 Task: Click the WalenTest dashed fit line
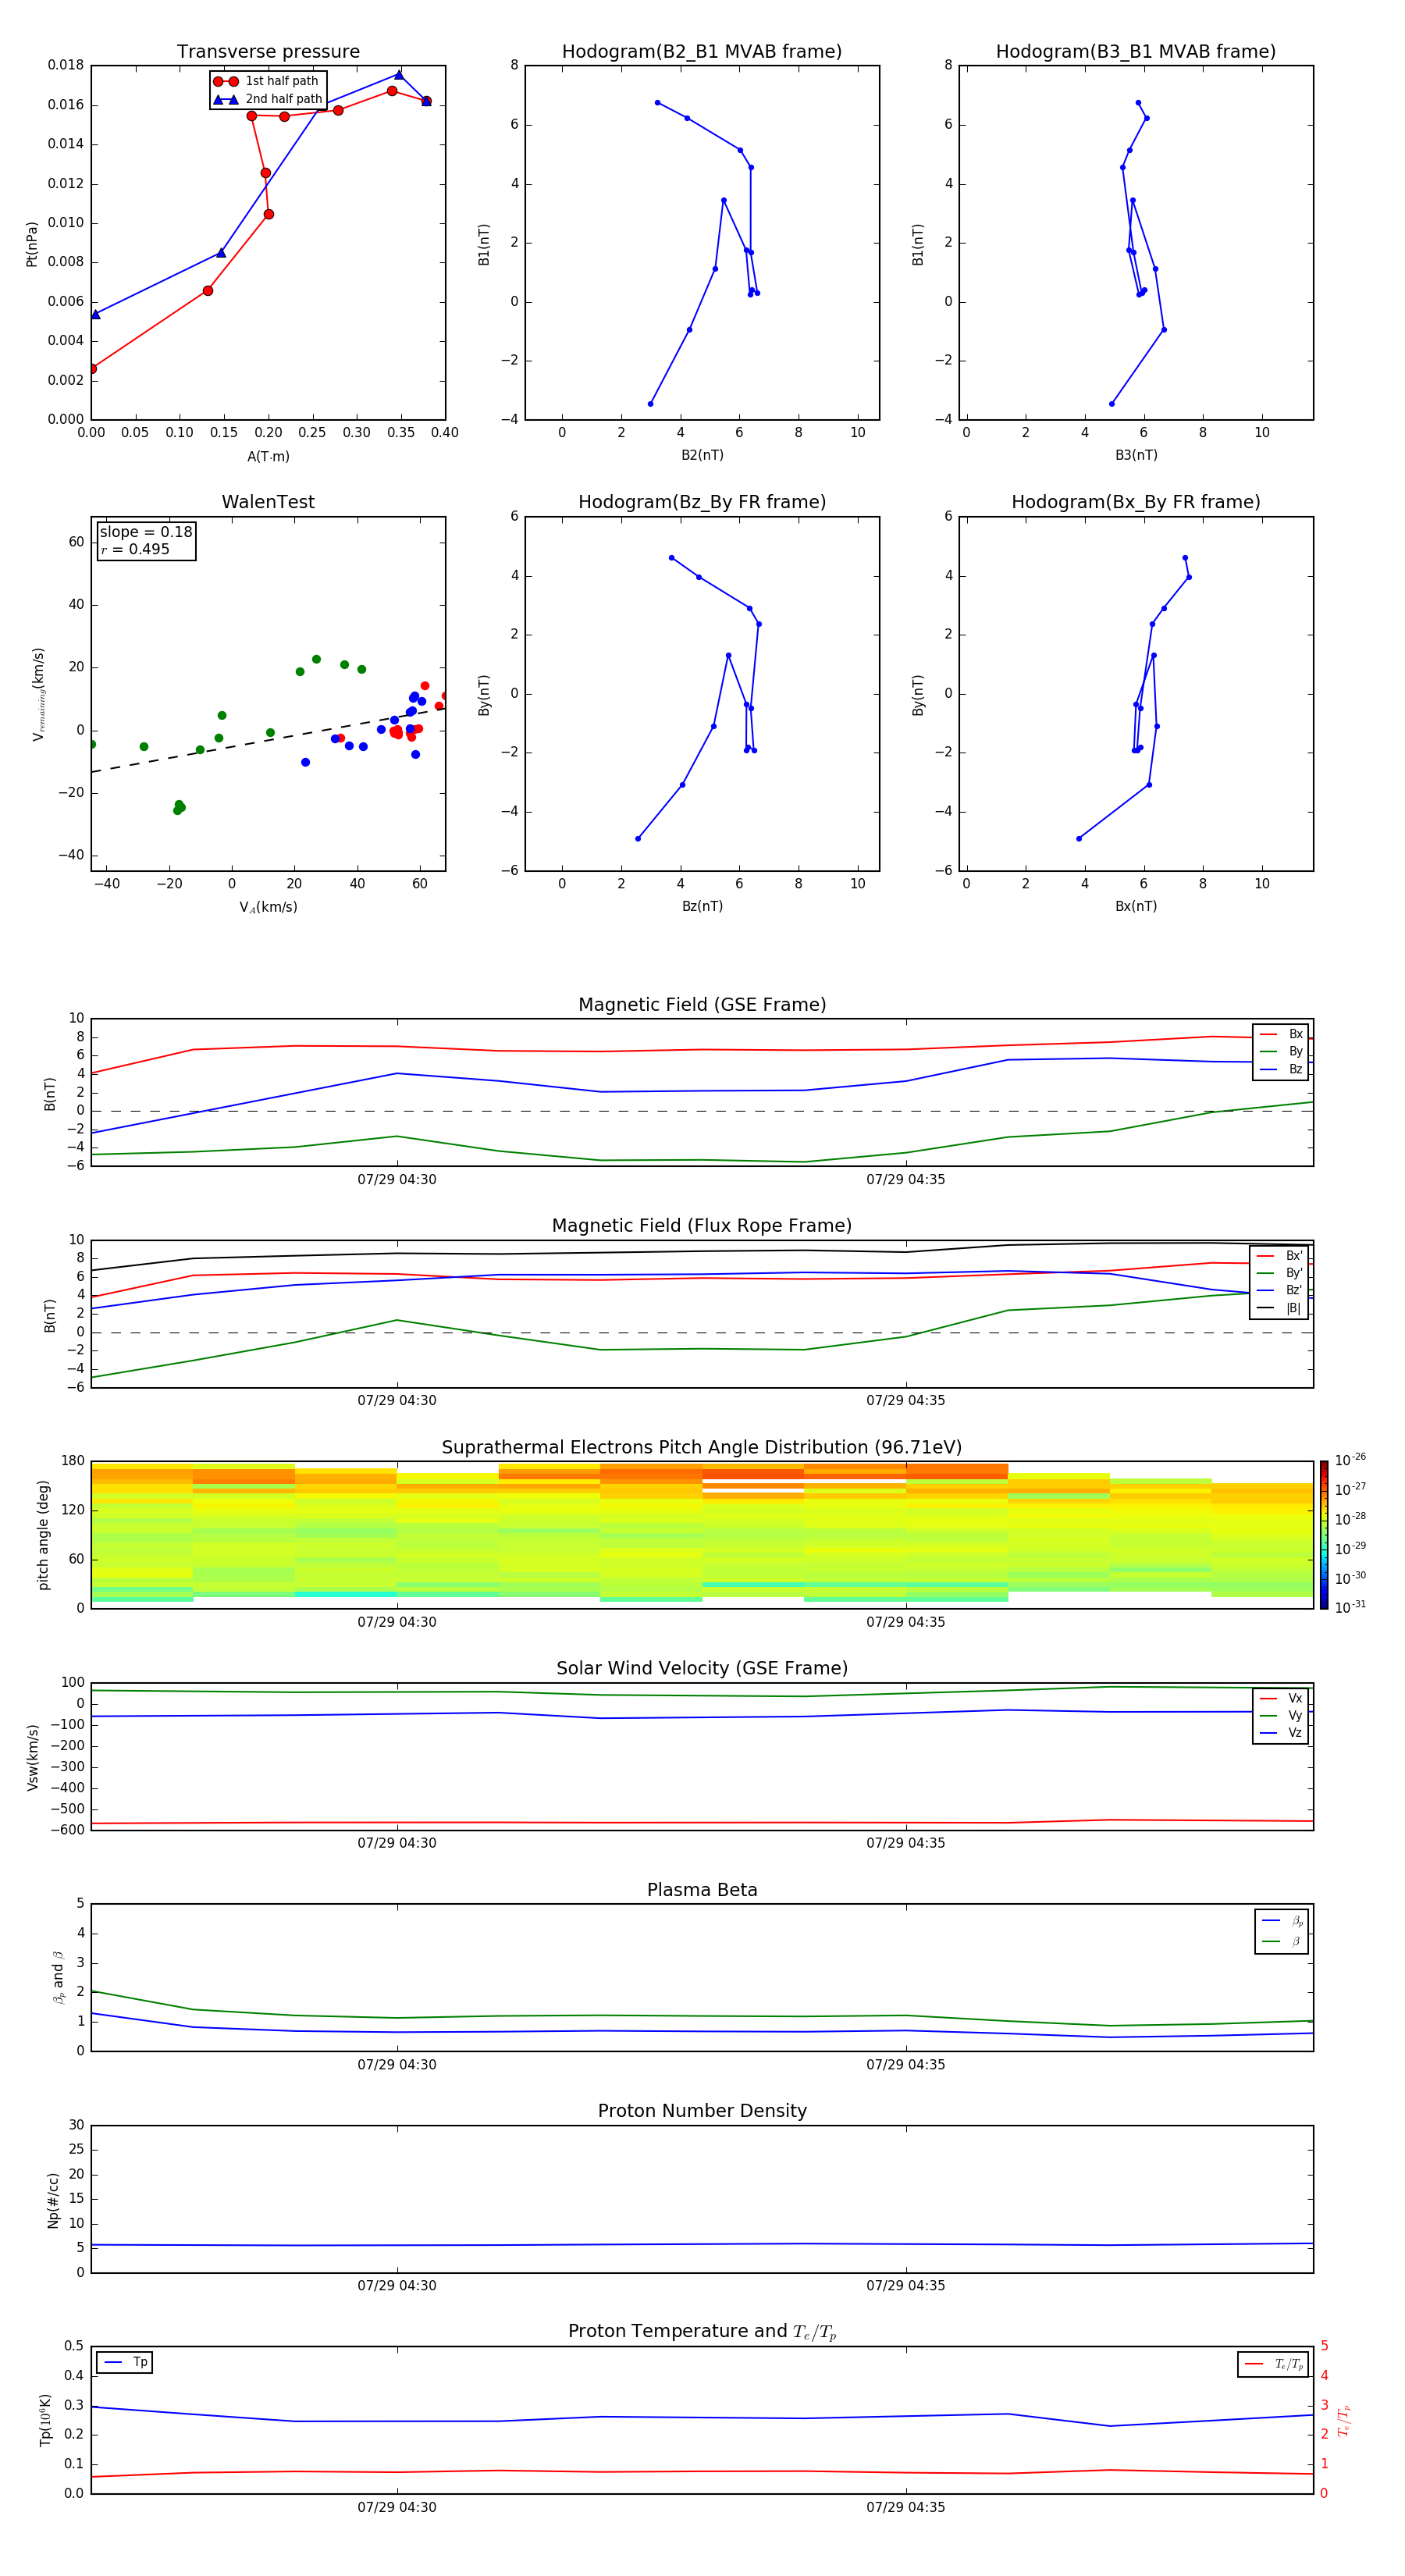tap(268, 739)
